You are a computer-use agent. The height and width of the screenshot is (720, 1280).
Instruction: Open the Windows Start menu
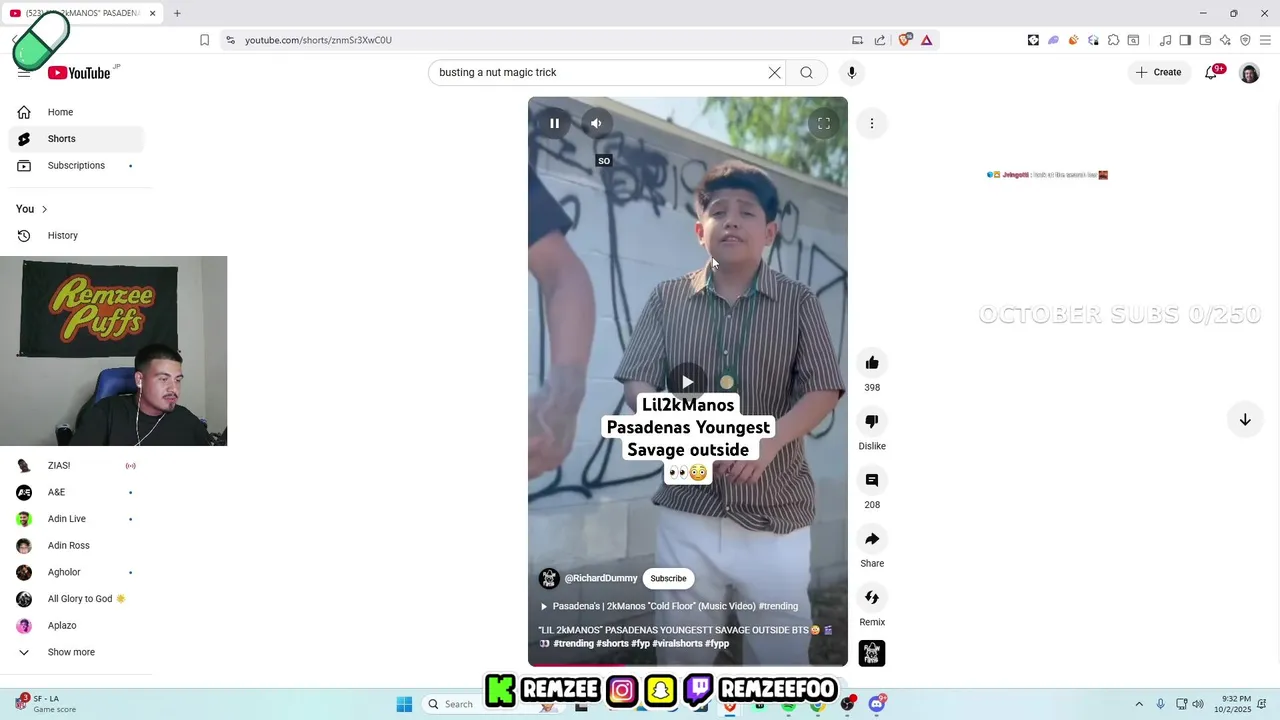(404, 704)
